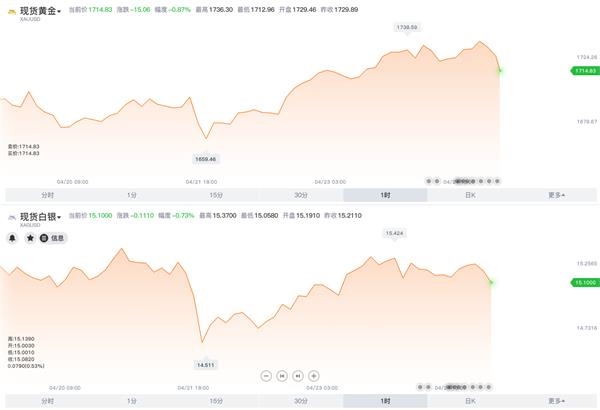600x410 pixels.
Task: Click the gold icon beside 现货黄金
Action: (x=12, y=12)
